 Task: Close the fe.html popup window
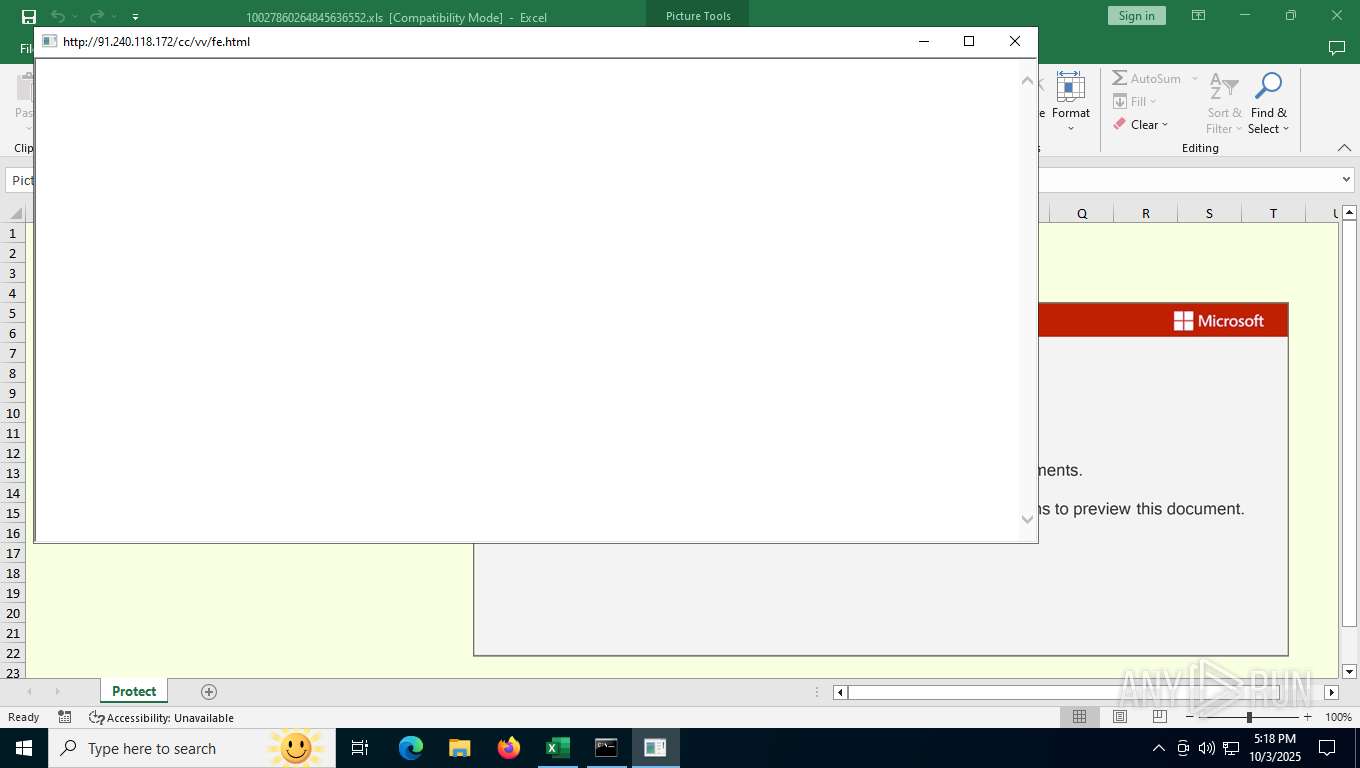[x=1014, y=41]
